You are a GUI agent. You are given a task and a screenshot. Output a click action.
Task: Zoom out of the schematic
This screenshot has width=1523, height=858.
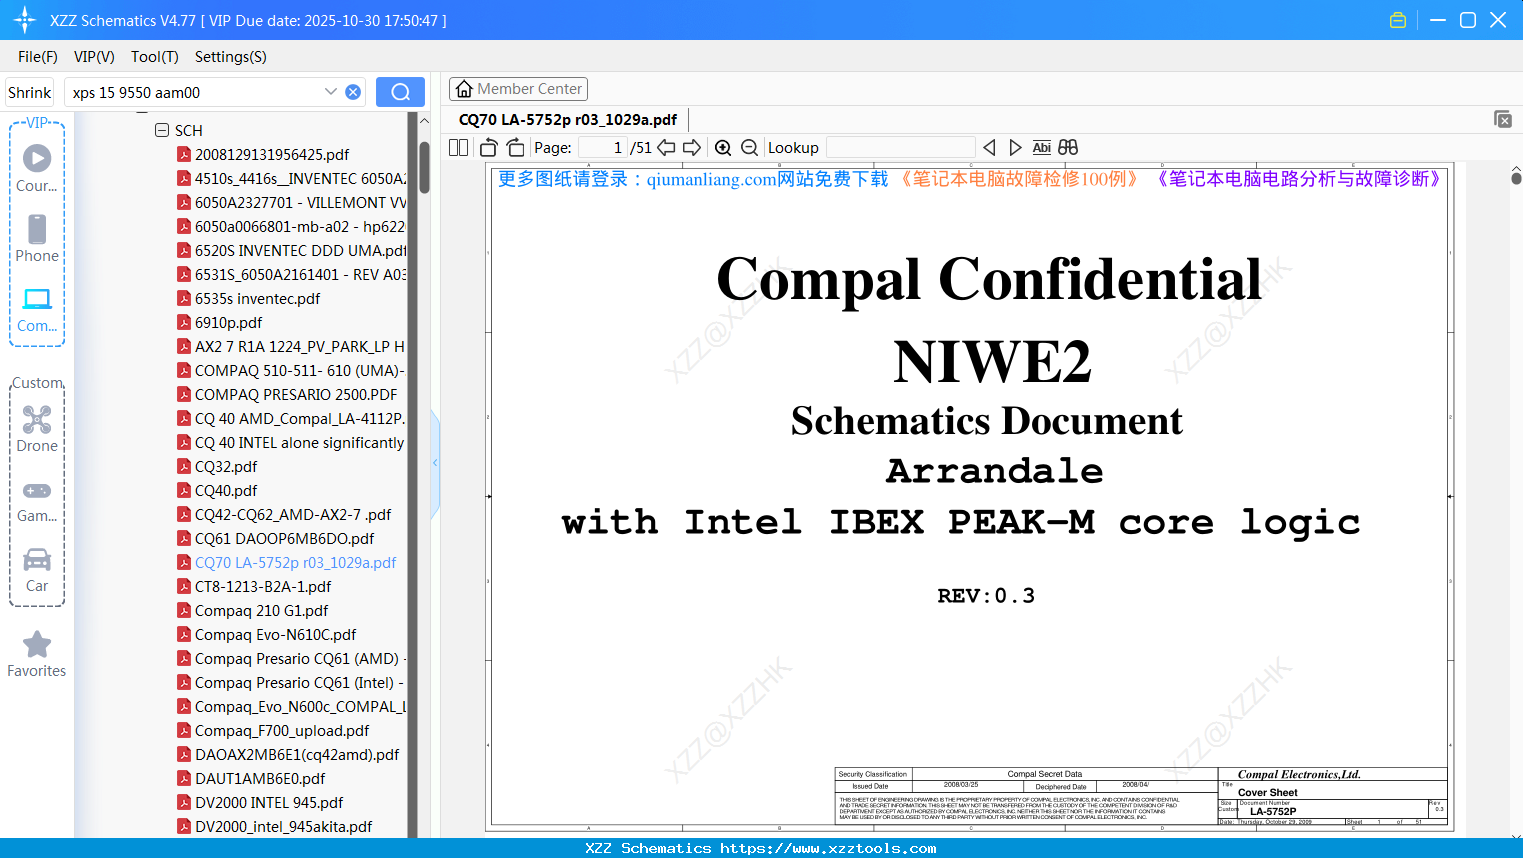pyautogui.click(x=749, y=147)
